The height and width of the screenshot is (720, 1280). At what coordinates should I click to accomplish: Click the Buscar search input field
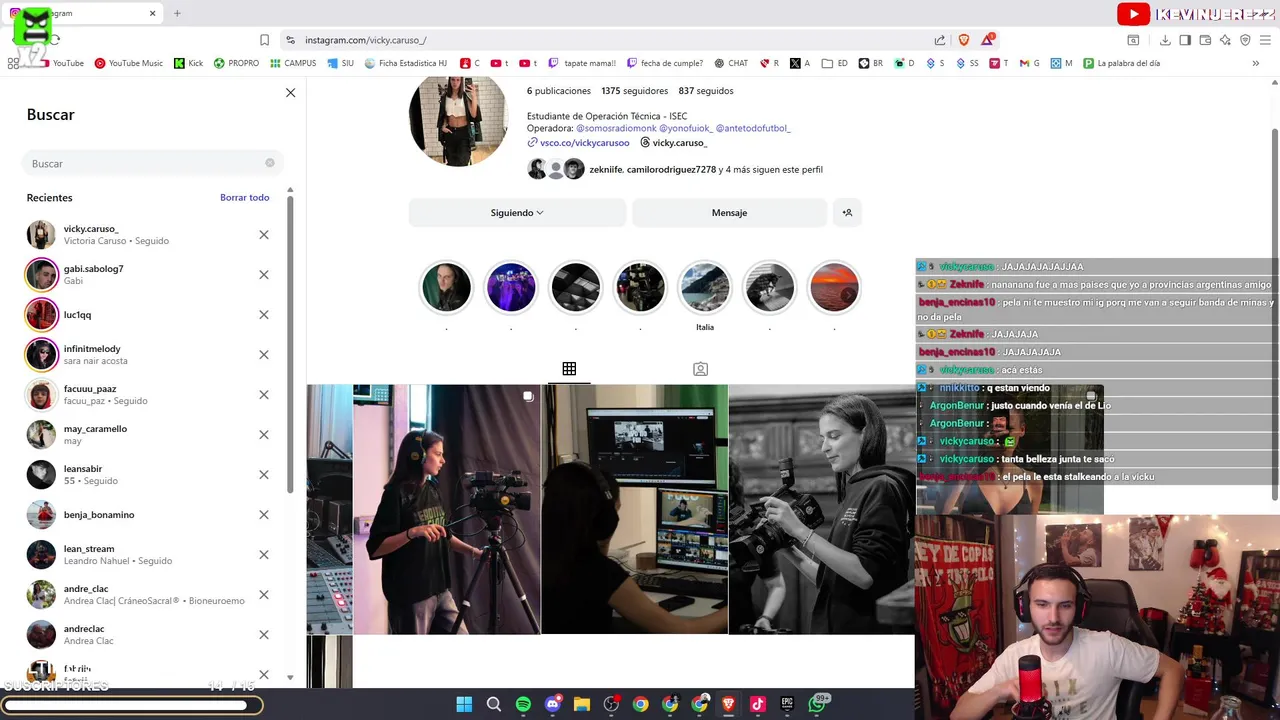point(152,163)
